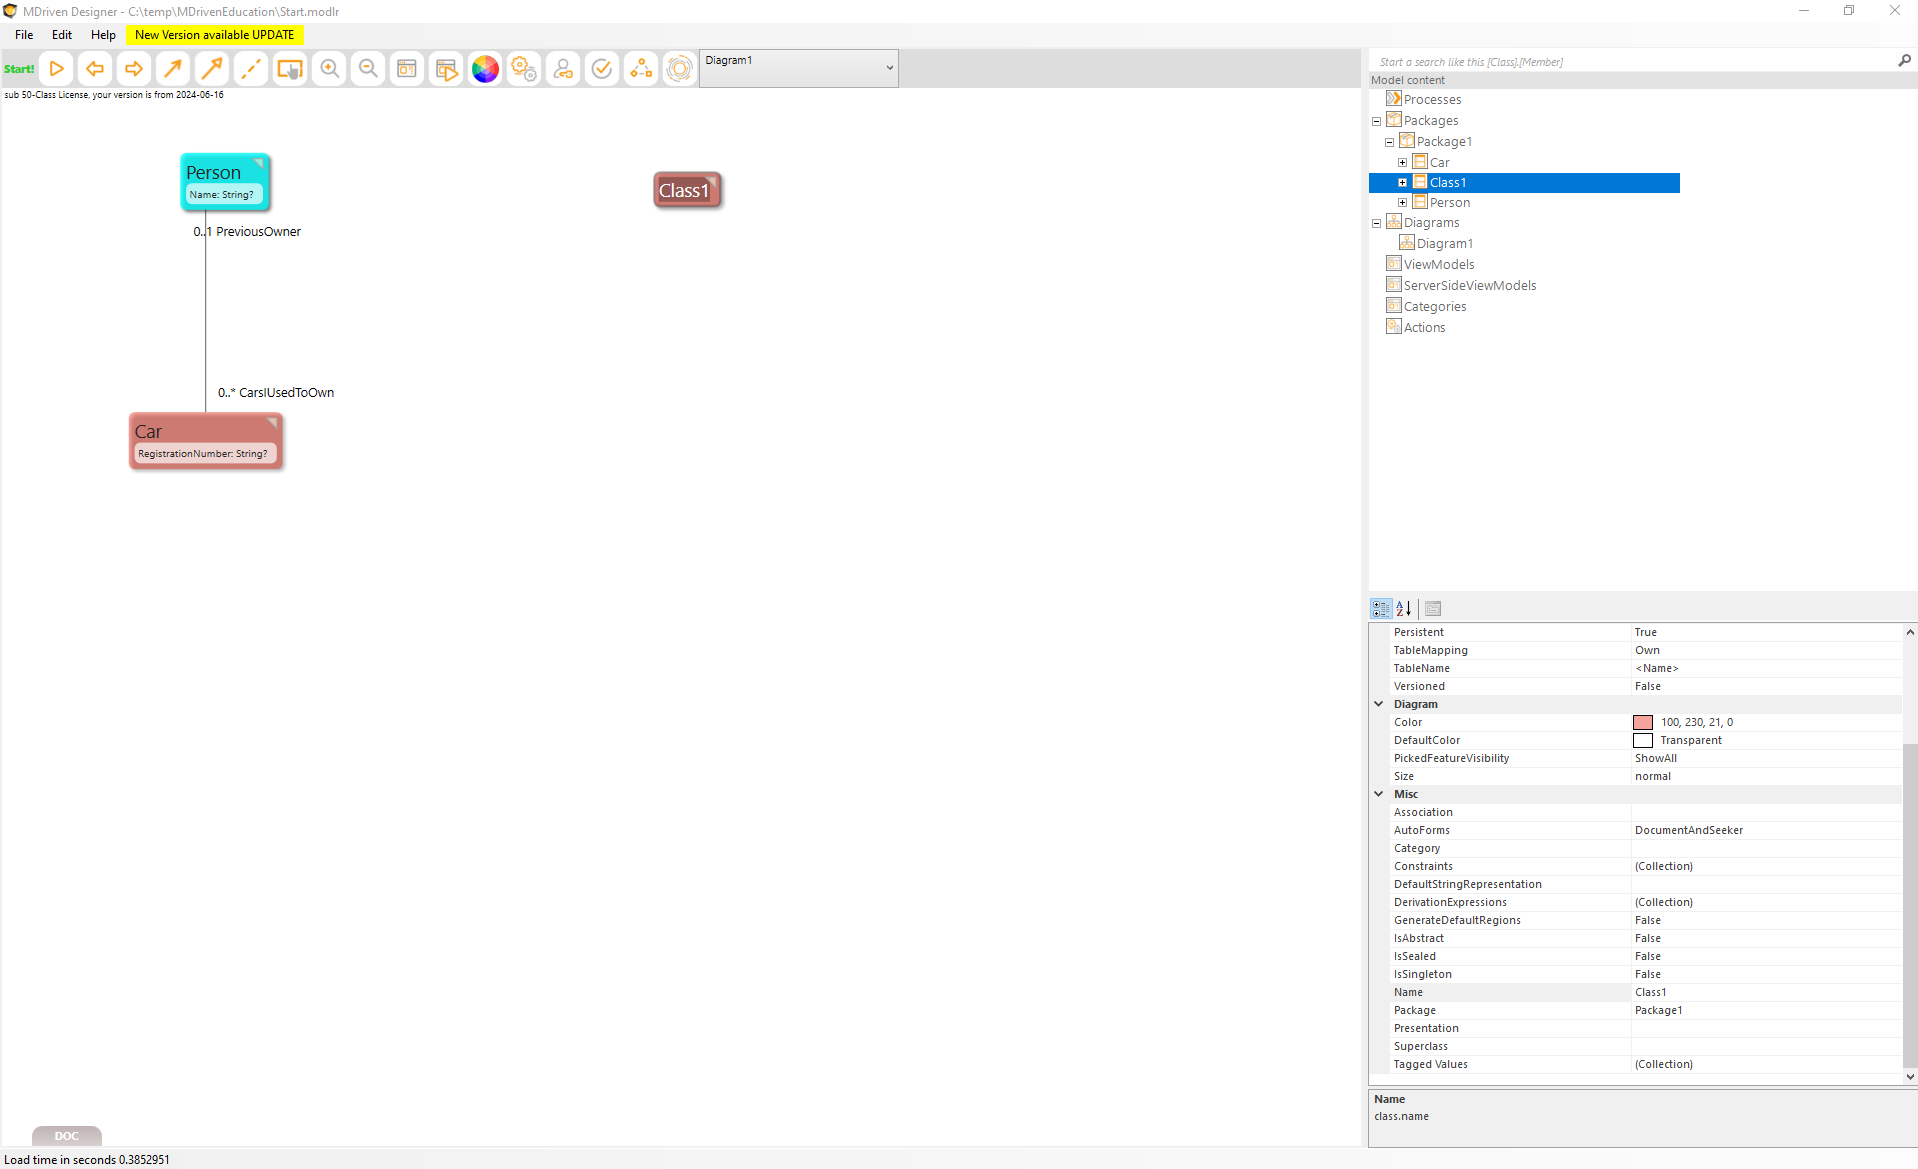The height and width of the screenshot is (1169, 1918).
Task: Collapse the Packages tree node
Action: click(x=1376, y=121)
